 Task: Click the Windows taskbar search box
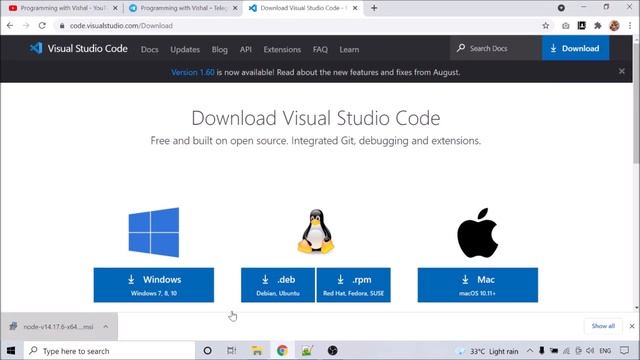pyautogui.click(x=109, y=351)
